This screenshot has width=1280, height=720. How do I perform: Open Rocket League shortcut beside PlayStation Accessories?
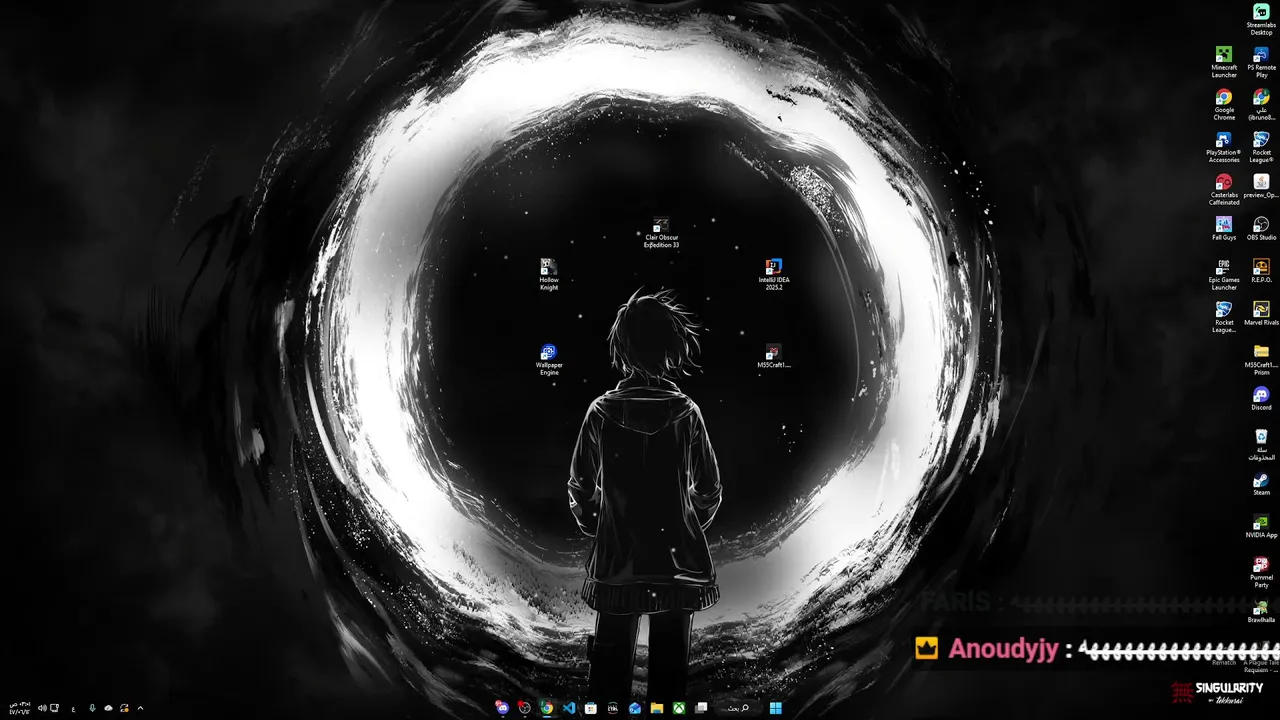tap(1261, 147)
